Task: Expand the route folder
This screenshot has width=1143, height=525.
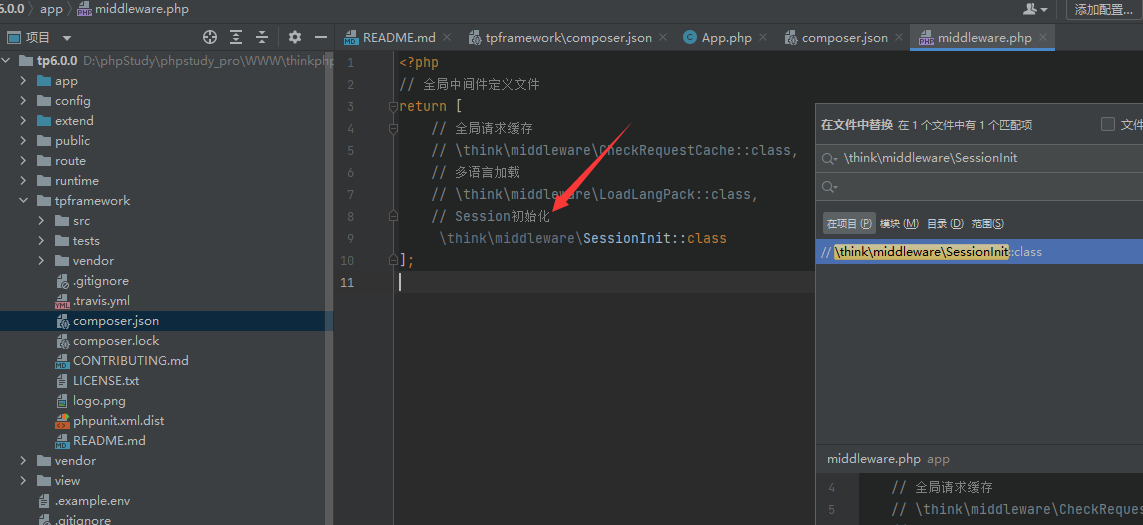Action: point(23,160)
